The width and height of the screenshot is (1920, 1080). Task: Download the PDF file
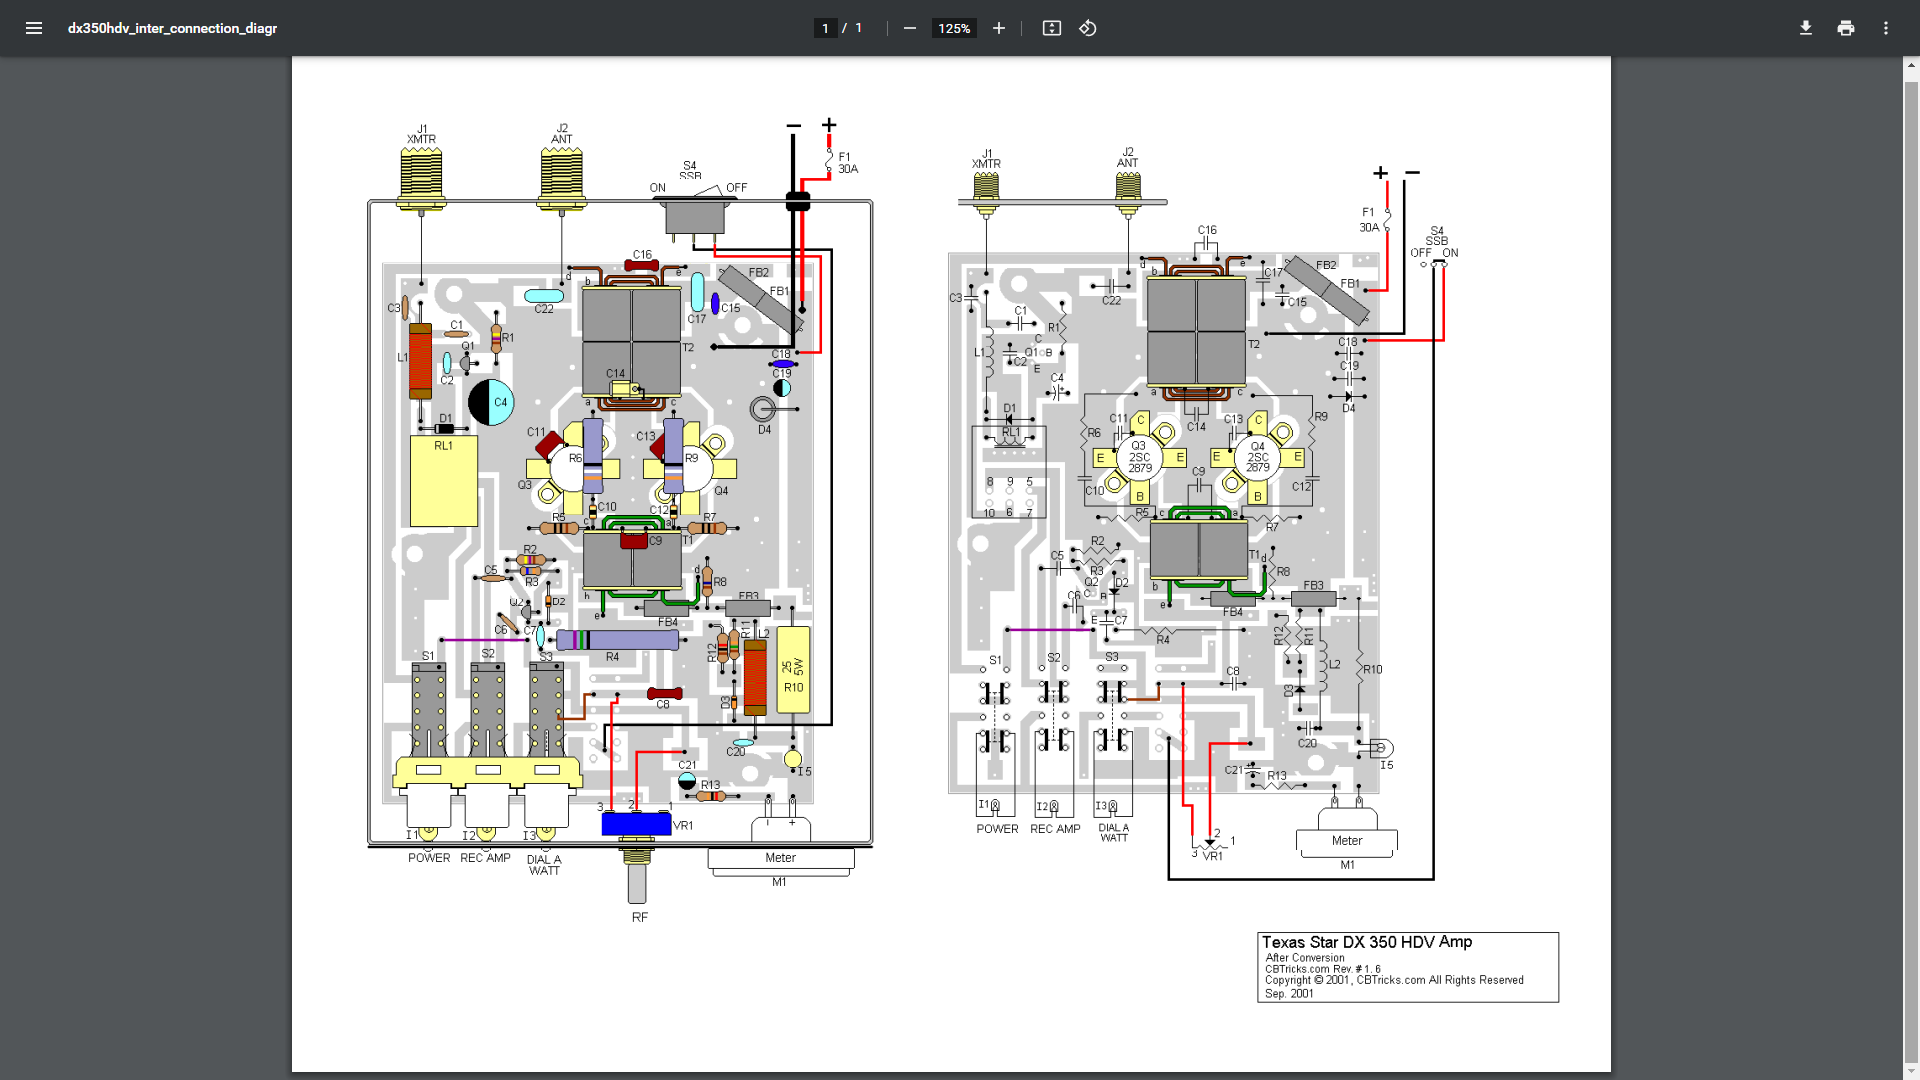tap(1805, 28)
